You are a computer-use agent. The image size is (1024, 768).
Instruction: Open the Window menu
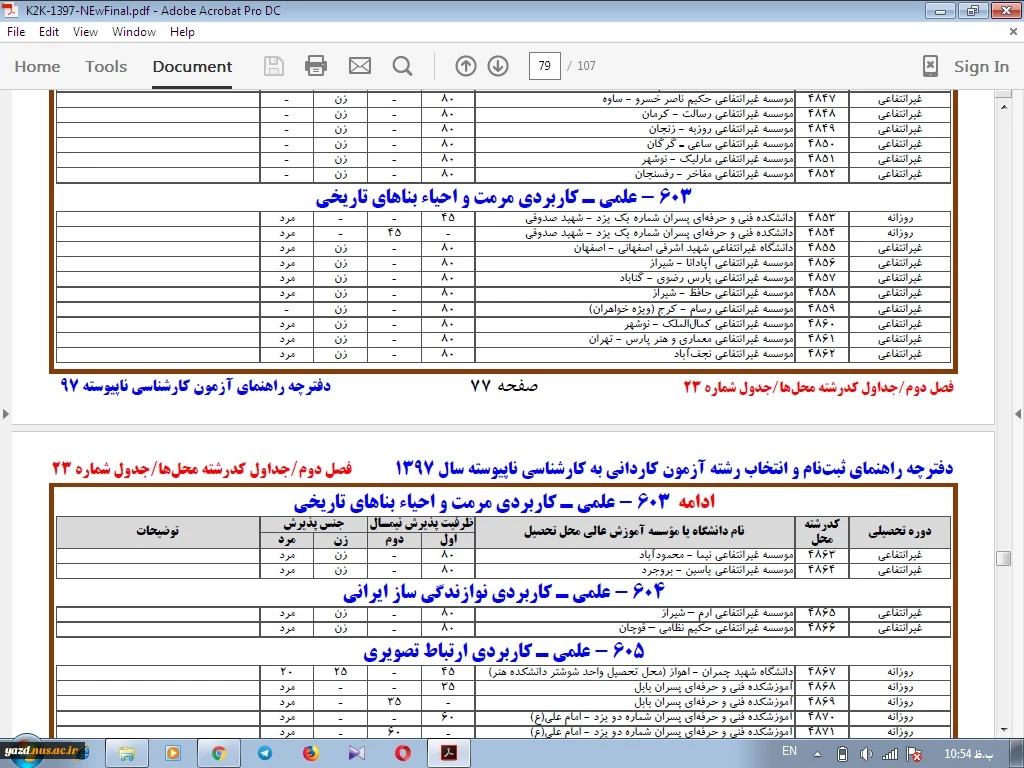pyautogui.click(x=134, y=32)
